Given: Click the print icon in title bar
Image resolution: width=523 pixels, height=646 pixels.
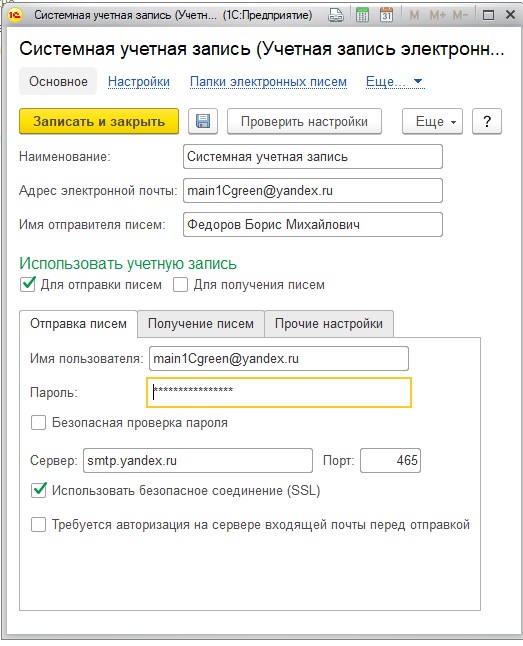Looking at the screenshot, I should [x=336, y=15].
